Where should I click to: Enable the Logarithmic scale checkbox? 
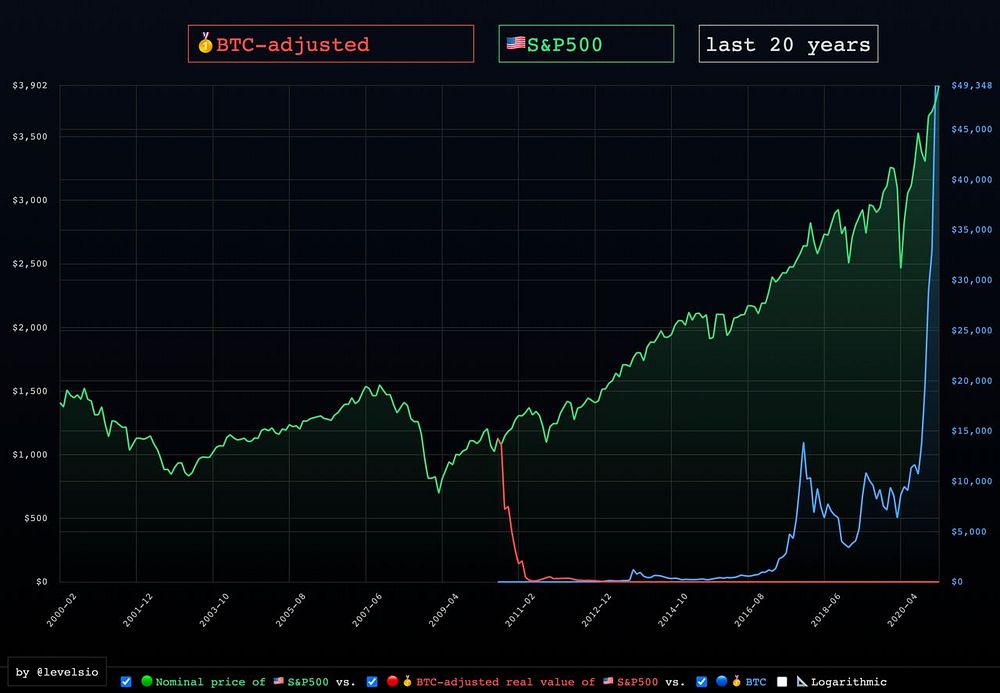tap(782, 682)
